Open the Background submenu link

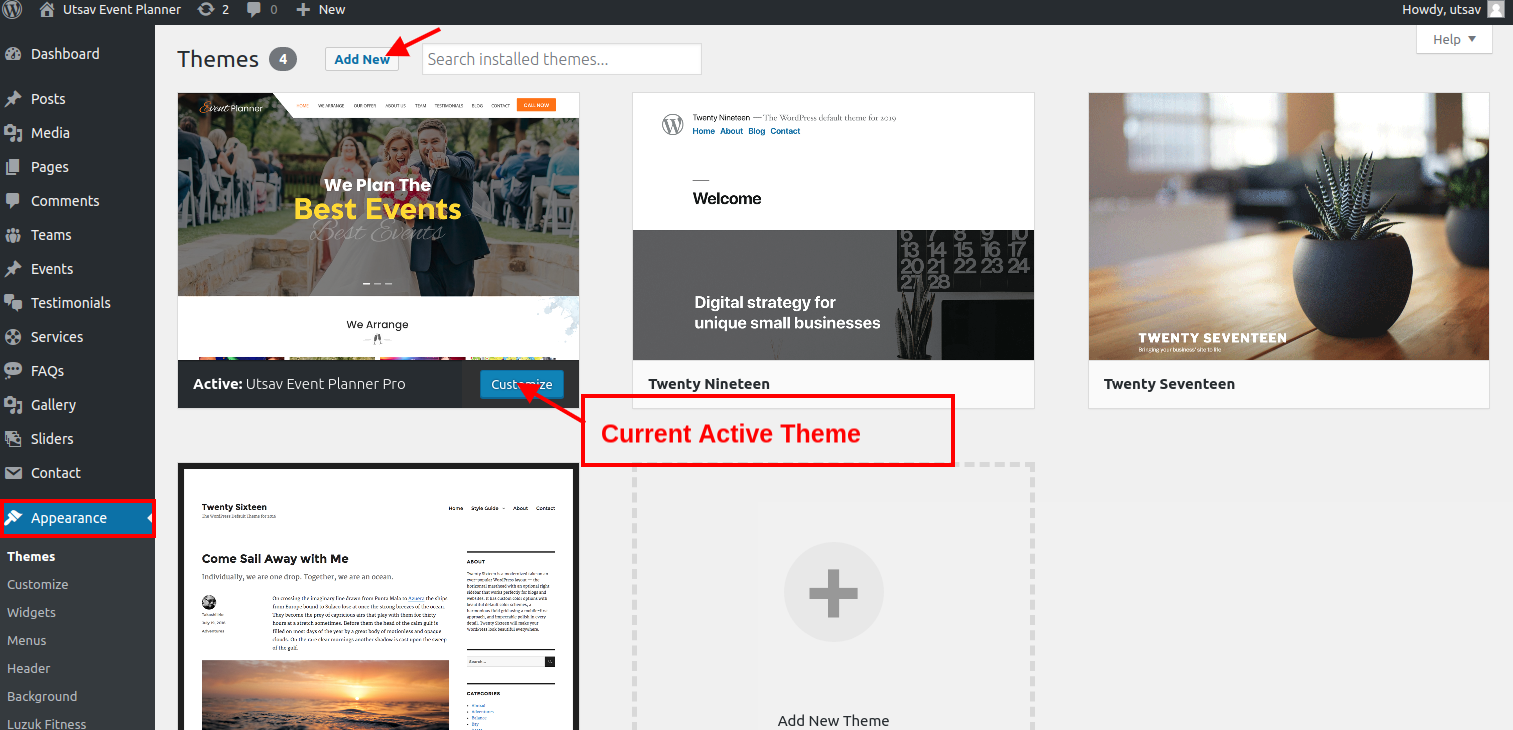point(42,696)
